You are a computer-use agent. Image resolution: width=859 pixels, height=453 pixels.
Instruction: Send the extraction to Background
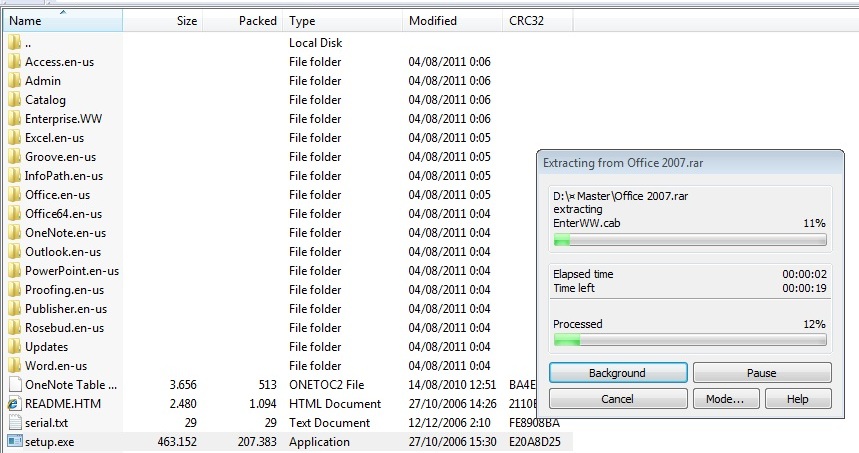pyautogui.click(x=618, y=373)
